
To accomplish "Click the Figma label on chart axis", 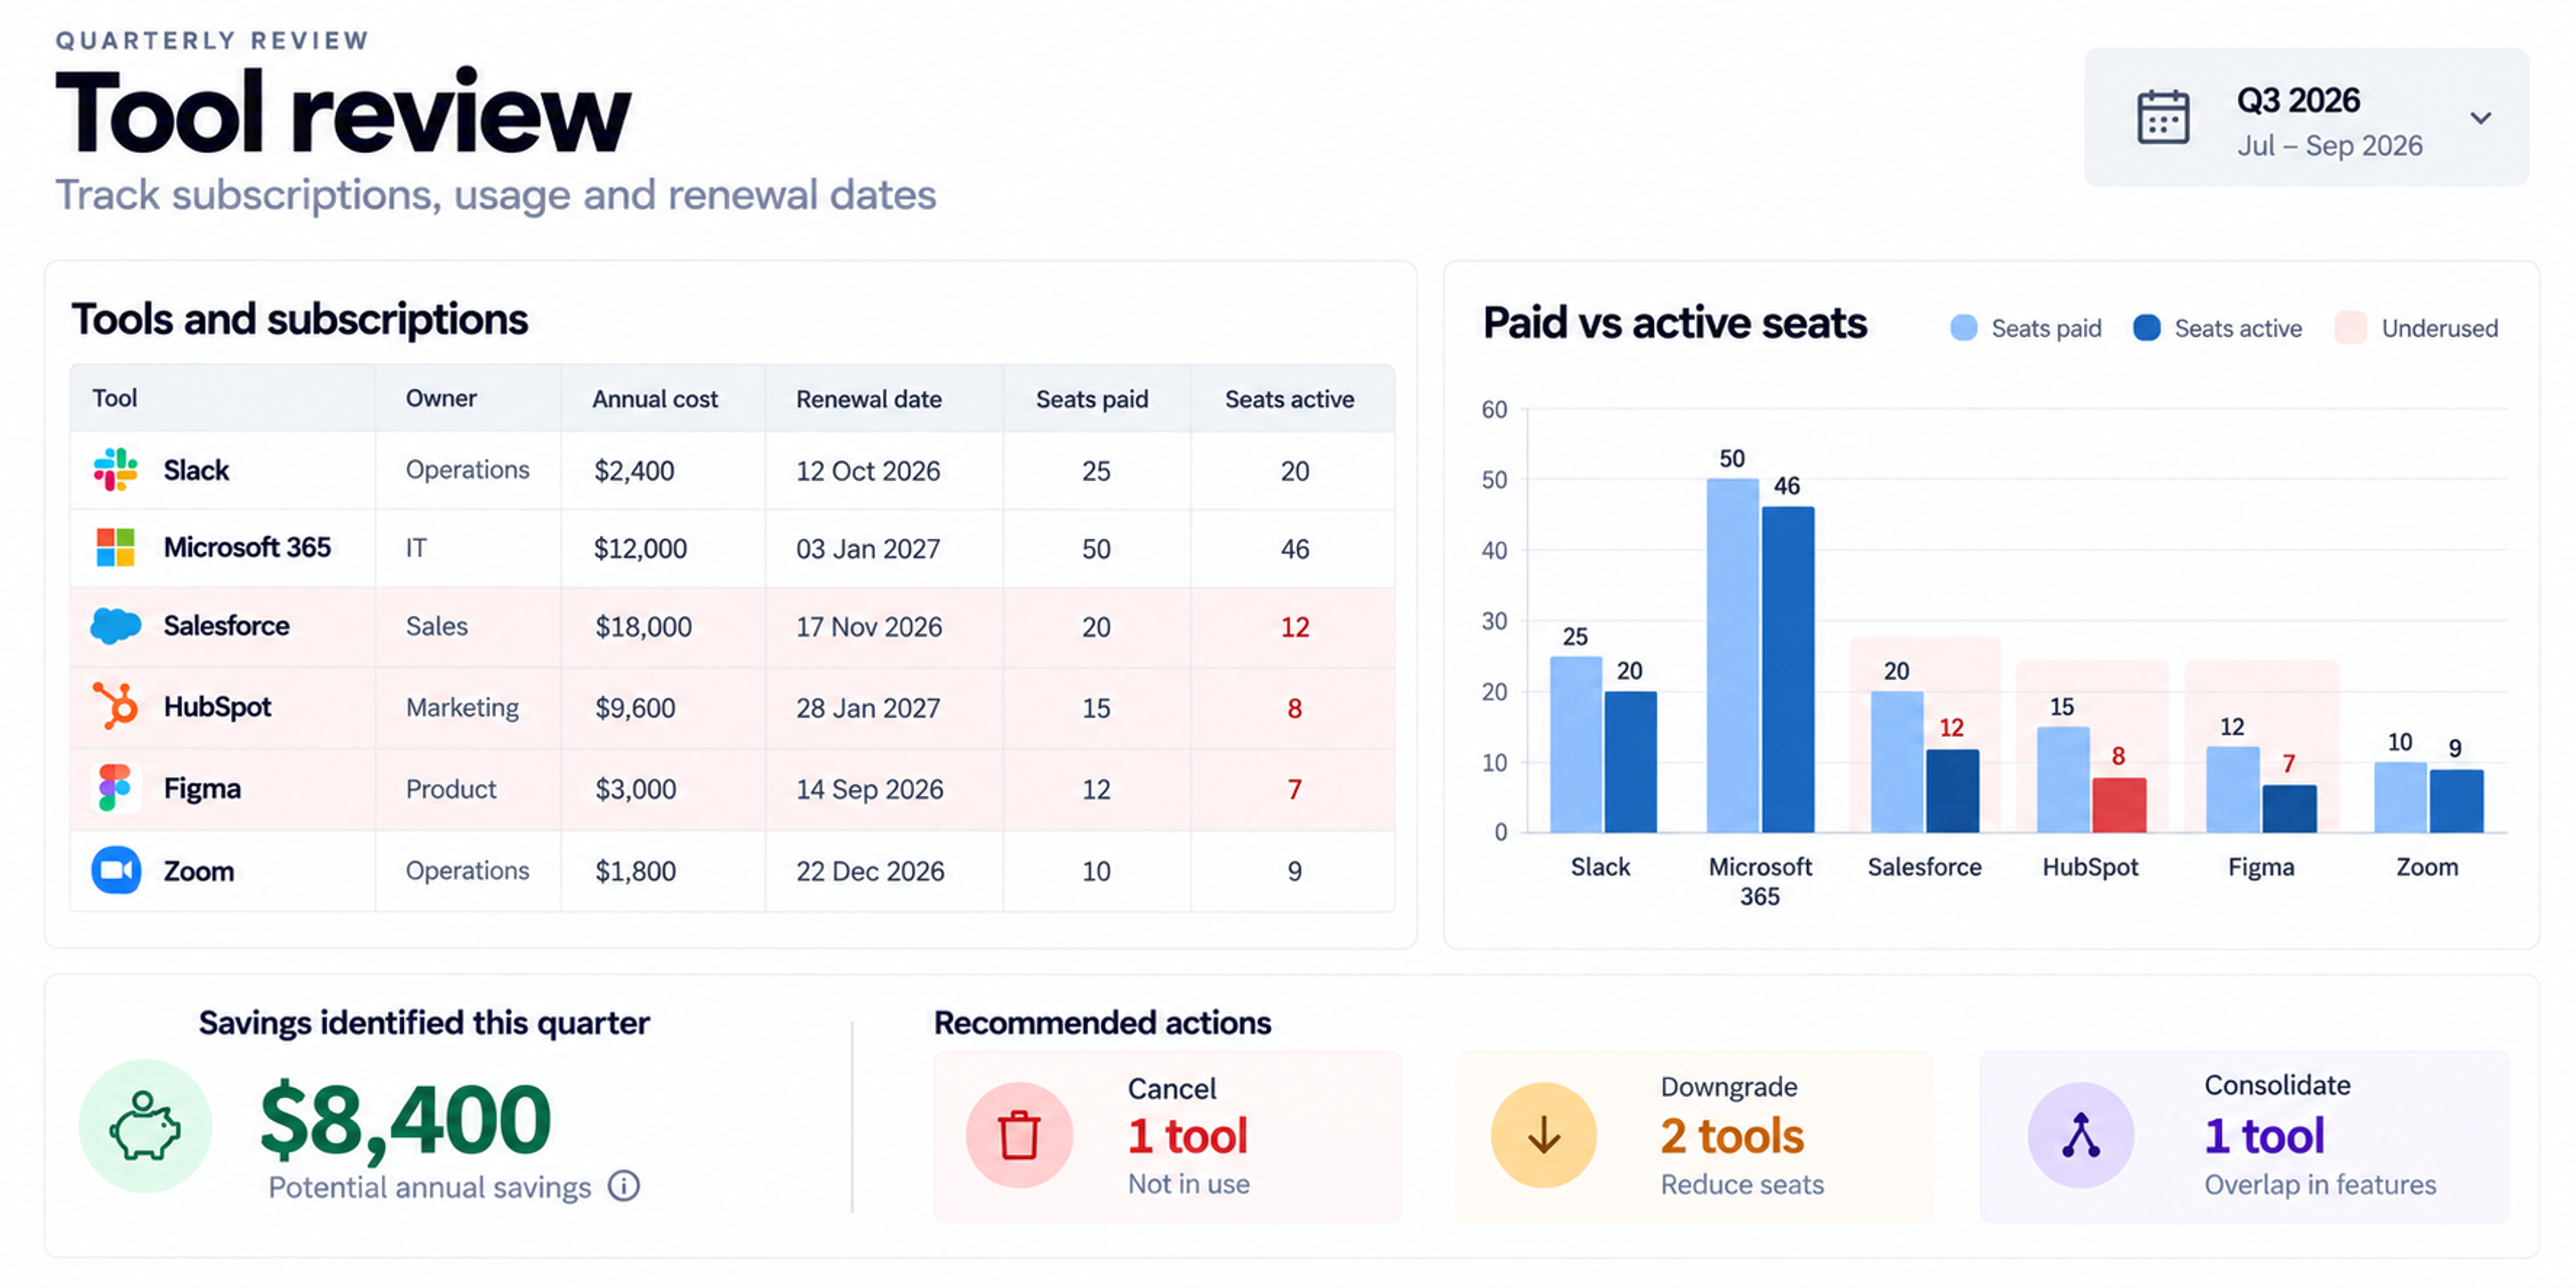I will pos(2261,867).
